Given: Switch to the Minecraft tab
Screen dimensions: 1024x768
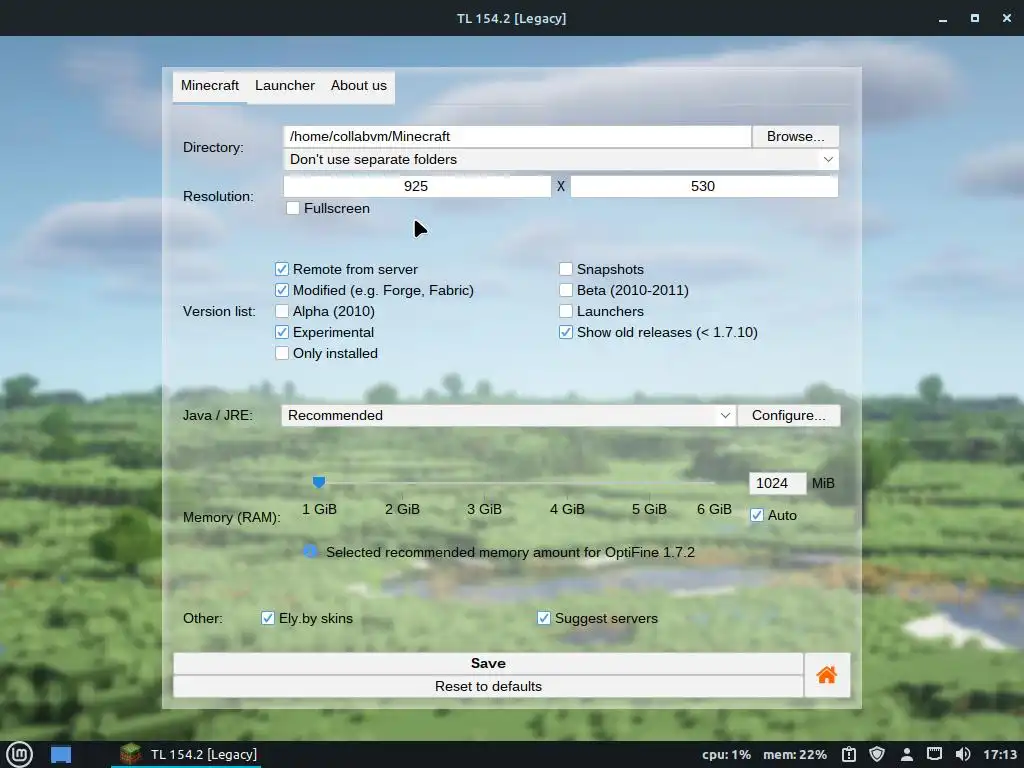Looking at the screenshot, I should [210, 86].
